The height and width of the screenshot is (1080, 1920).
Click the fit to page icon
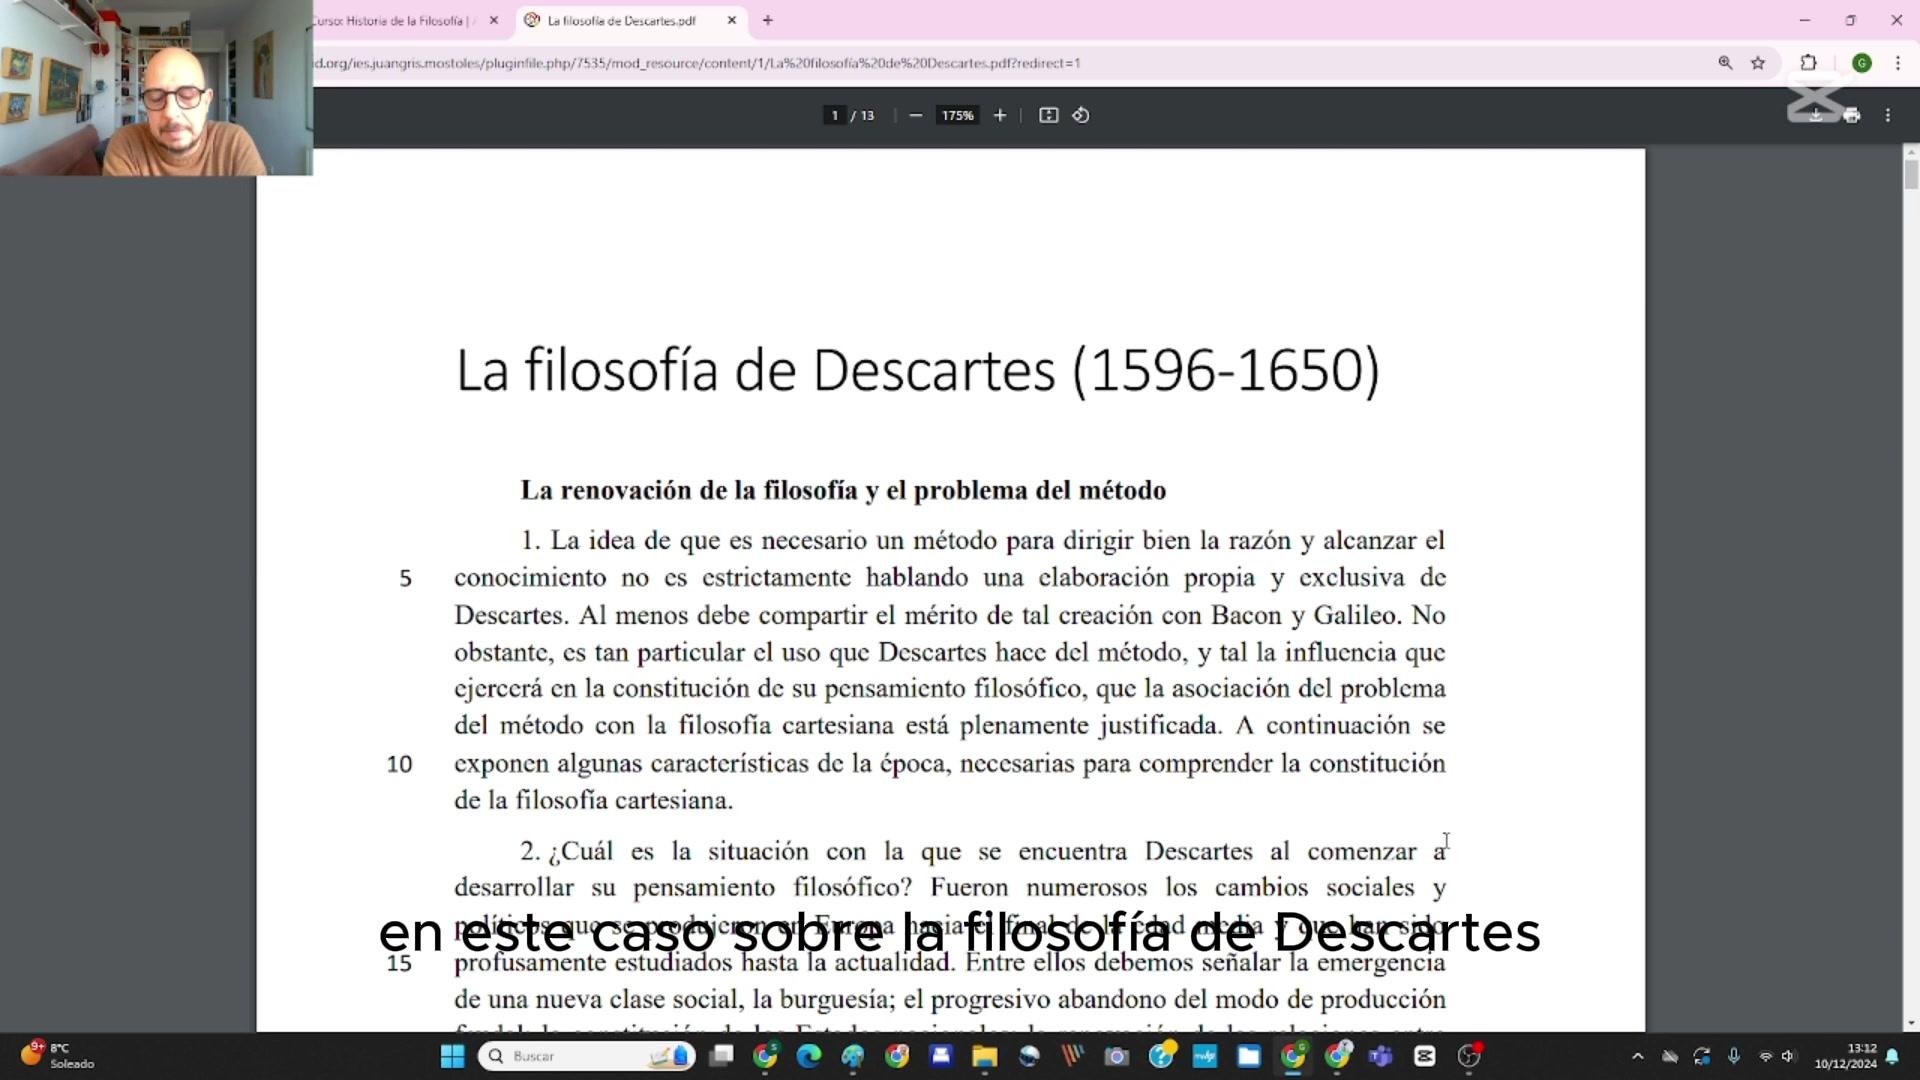pyautogui.click(x=1048, y=116)
